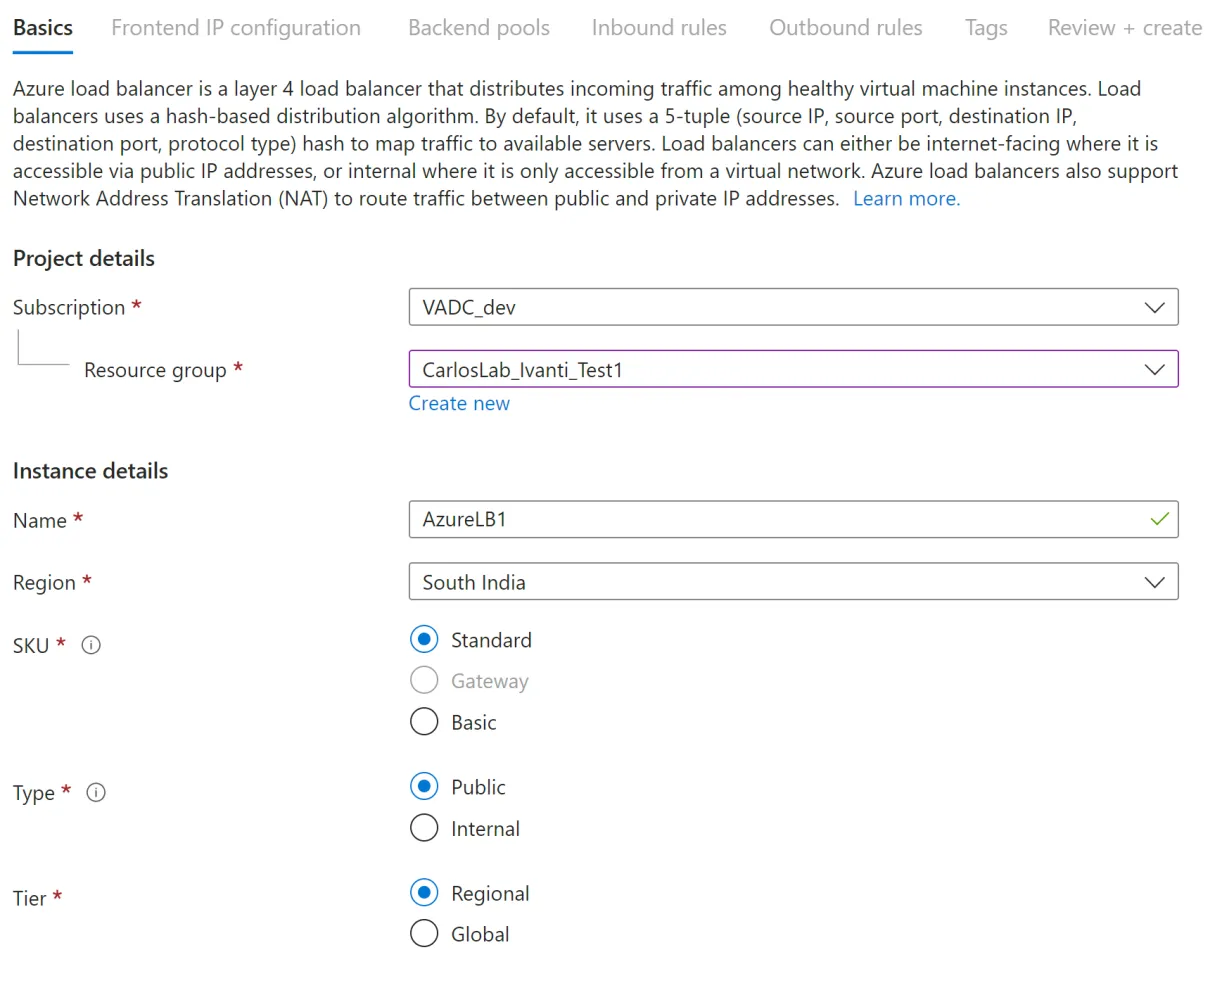The width and height of the screenshot is (1222, 983).
Task: Select the Standard SKU radio button
Action: coord(424,639)
